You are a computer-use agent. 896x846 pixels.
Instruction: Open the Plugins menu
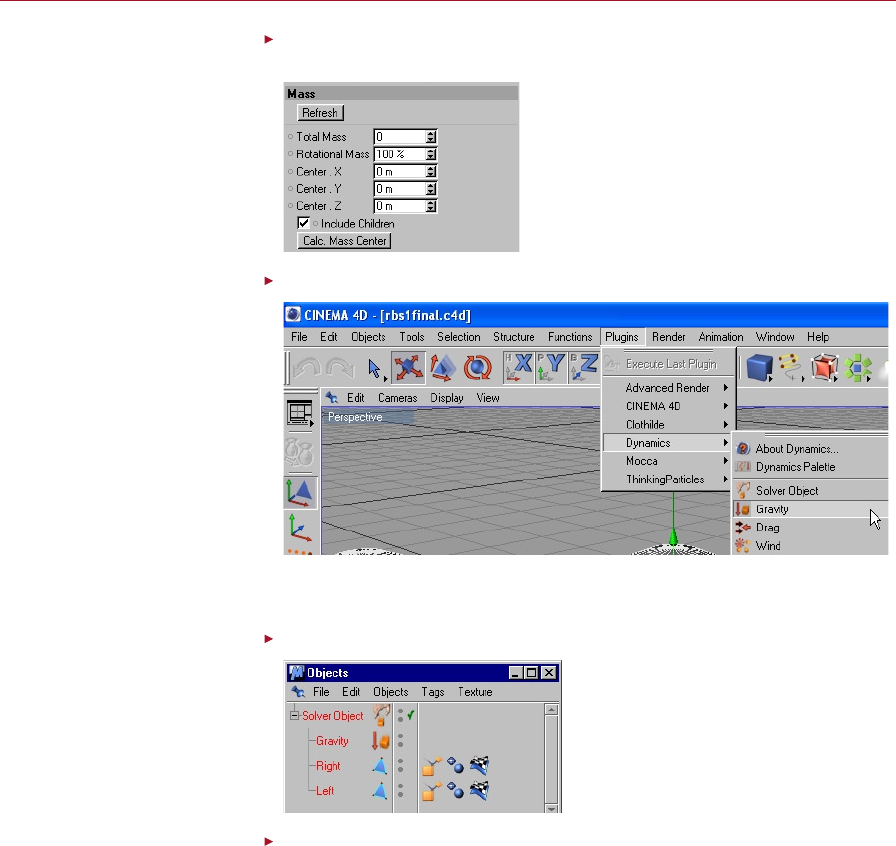coord(622,337)
